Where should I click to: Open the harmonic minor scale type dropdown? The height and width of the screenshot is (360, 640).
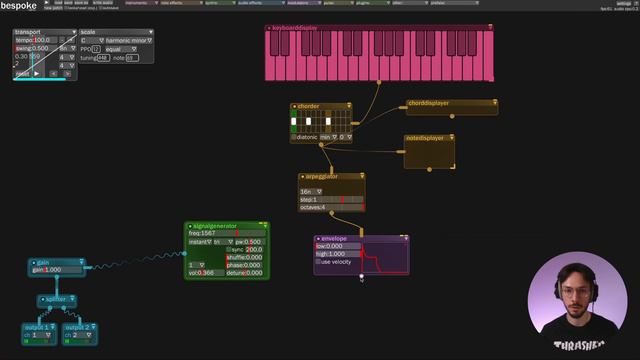pyautogui.click(x=129, y=40)
